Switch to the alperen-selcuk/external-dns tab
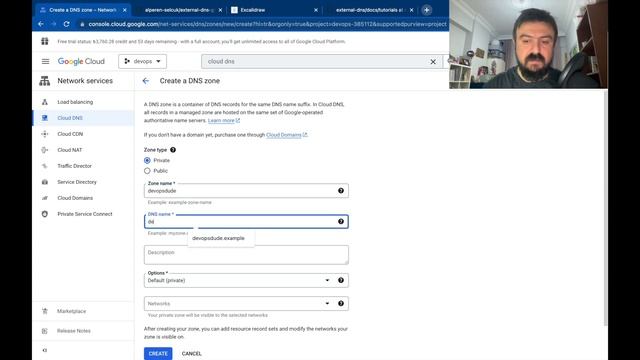This screenshot has width=640, height=360. 179,10
